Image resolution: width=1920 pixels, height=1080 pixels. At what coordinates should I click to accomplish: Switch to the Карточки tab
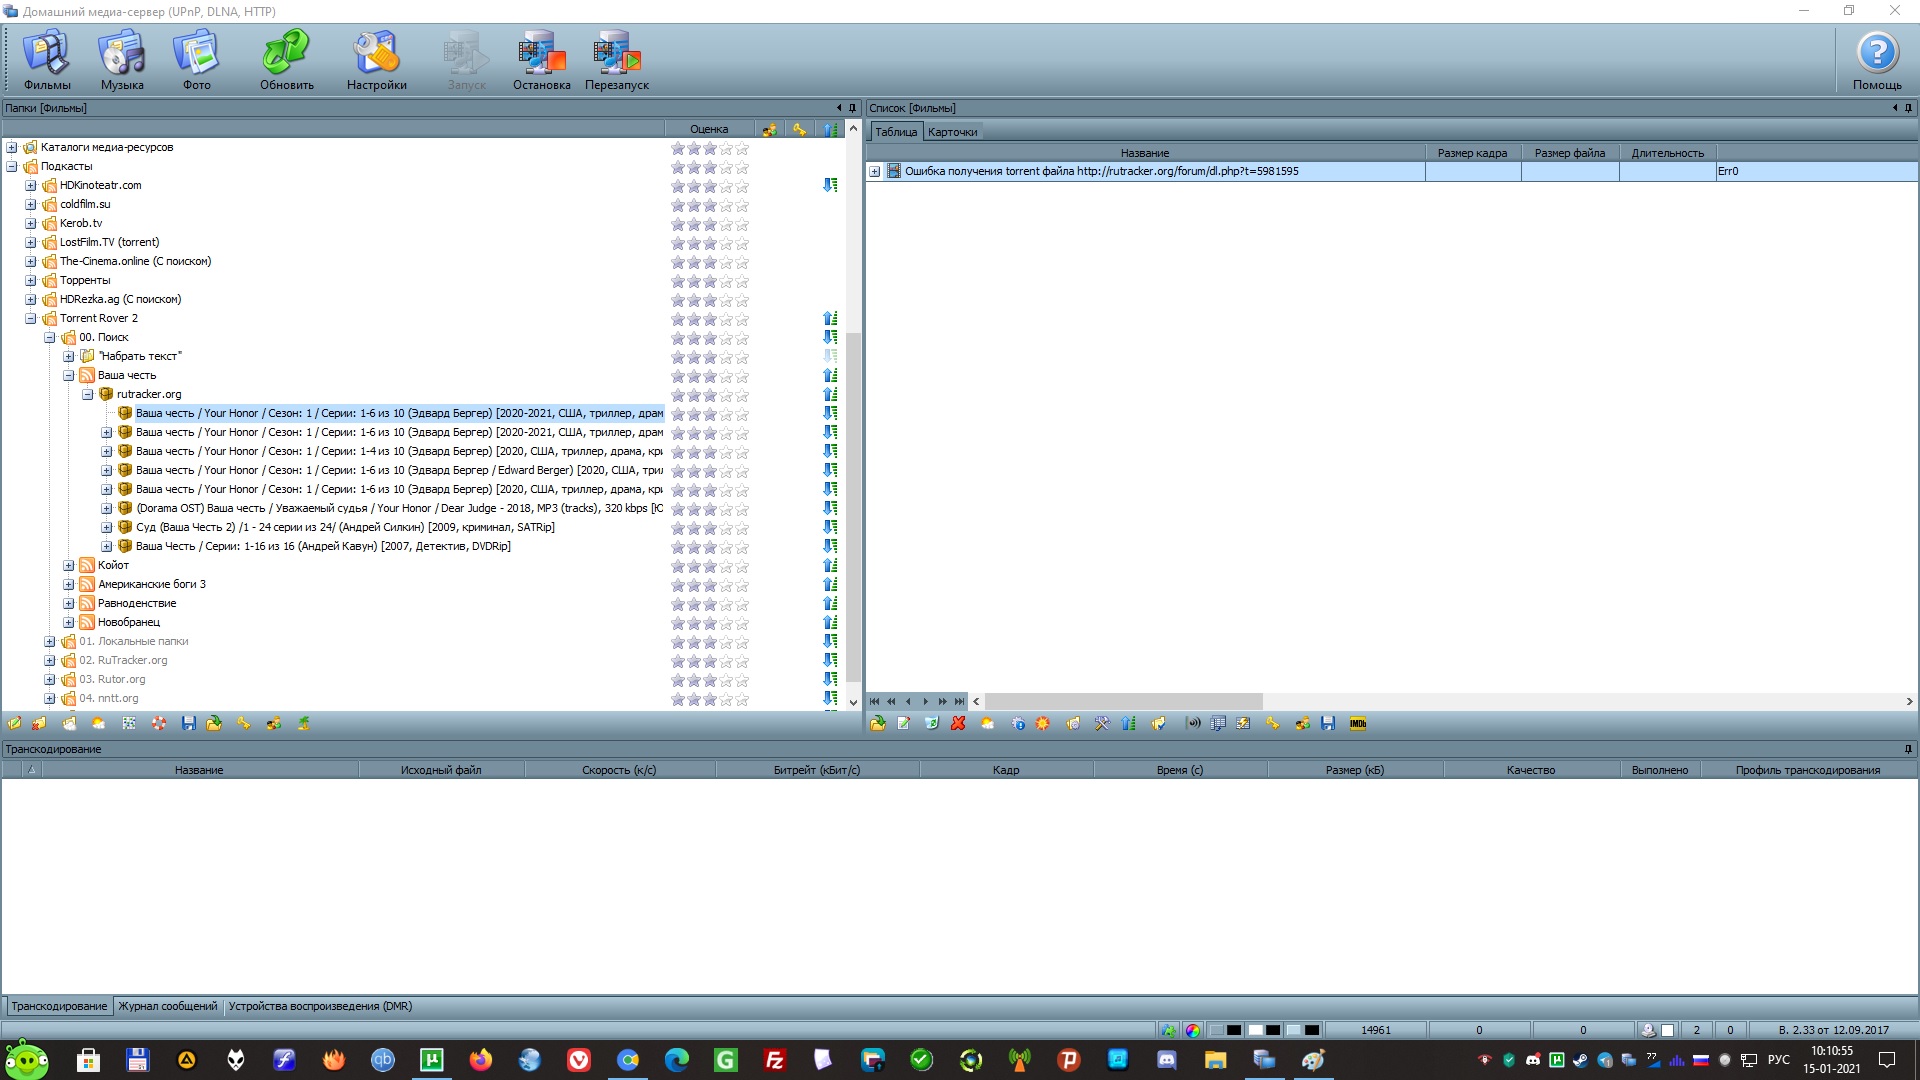coord(952,132)
